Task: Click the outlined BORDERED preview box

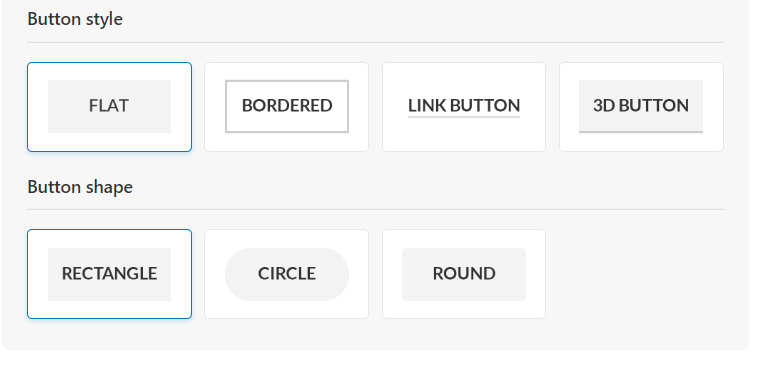Action: click(x=287, y=106)
